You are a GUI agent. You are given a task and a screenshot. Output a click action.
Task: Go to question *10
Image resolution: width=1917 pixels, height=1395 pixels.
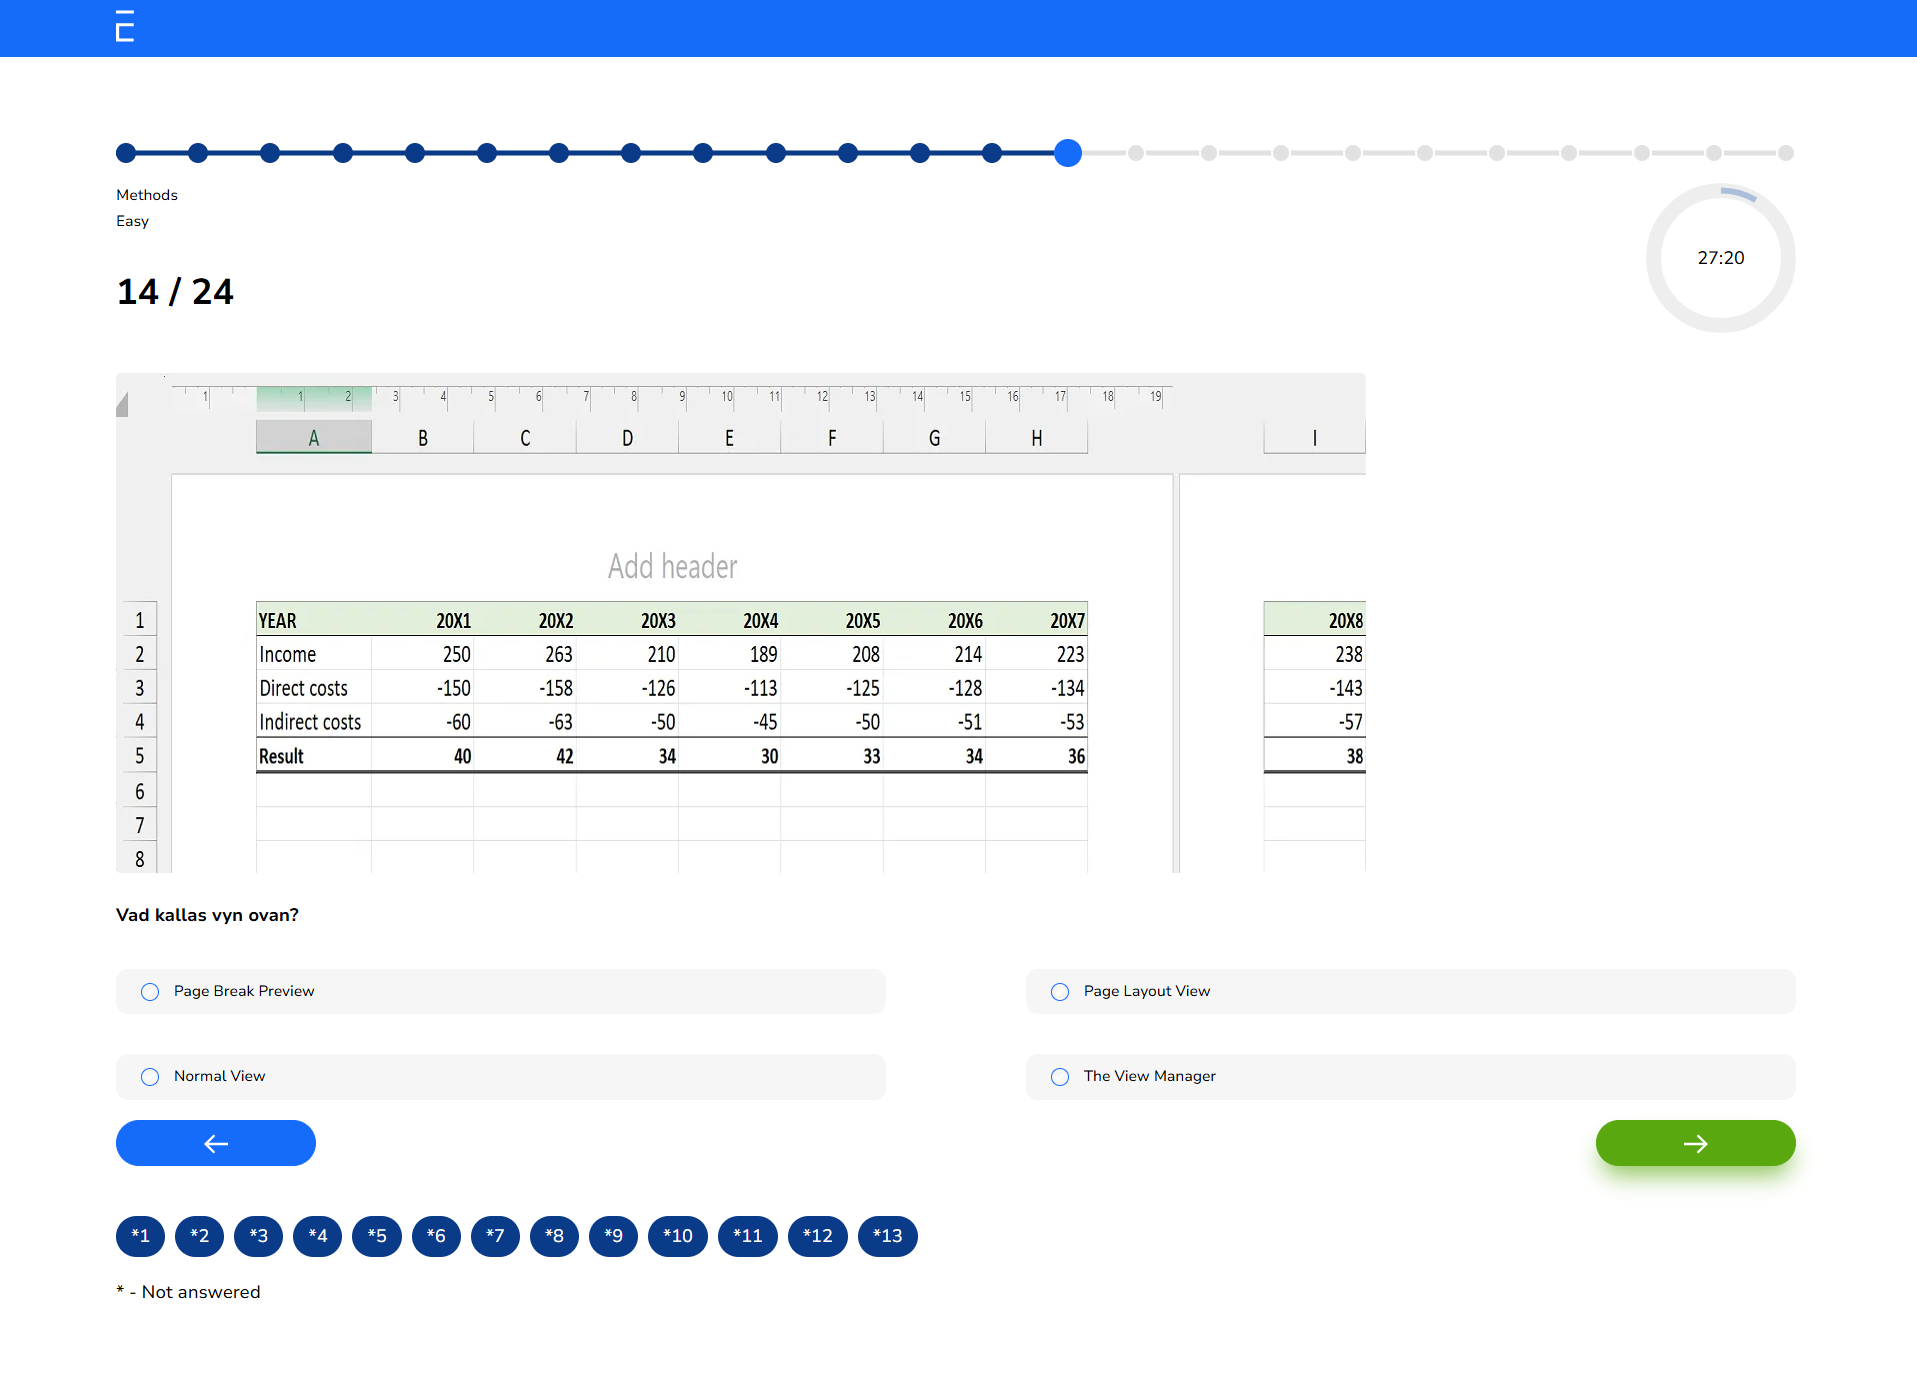coord(677,1236)
